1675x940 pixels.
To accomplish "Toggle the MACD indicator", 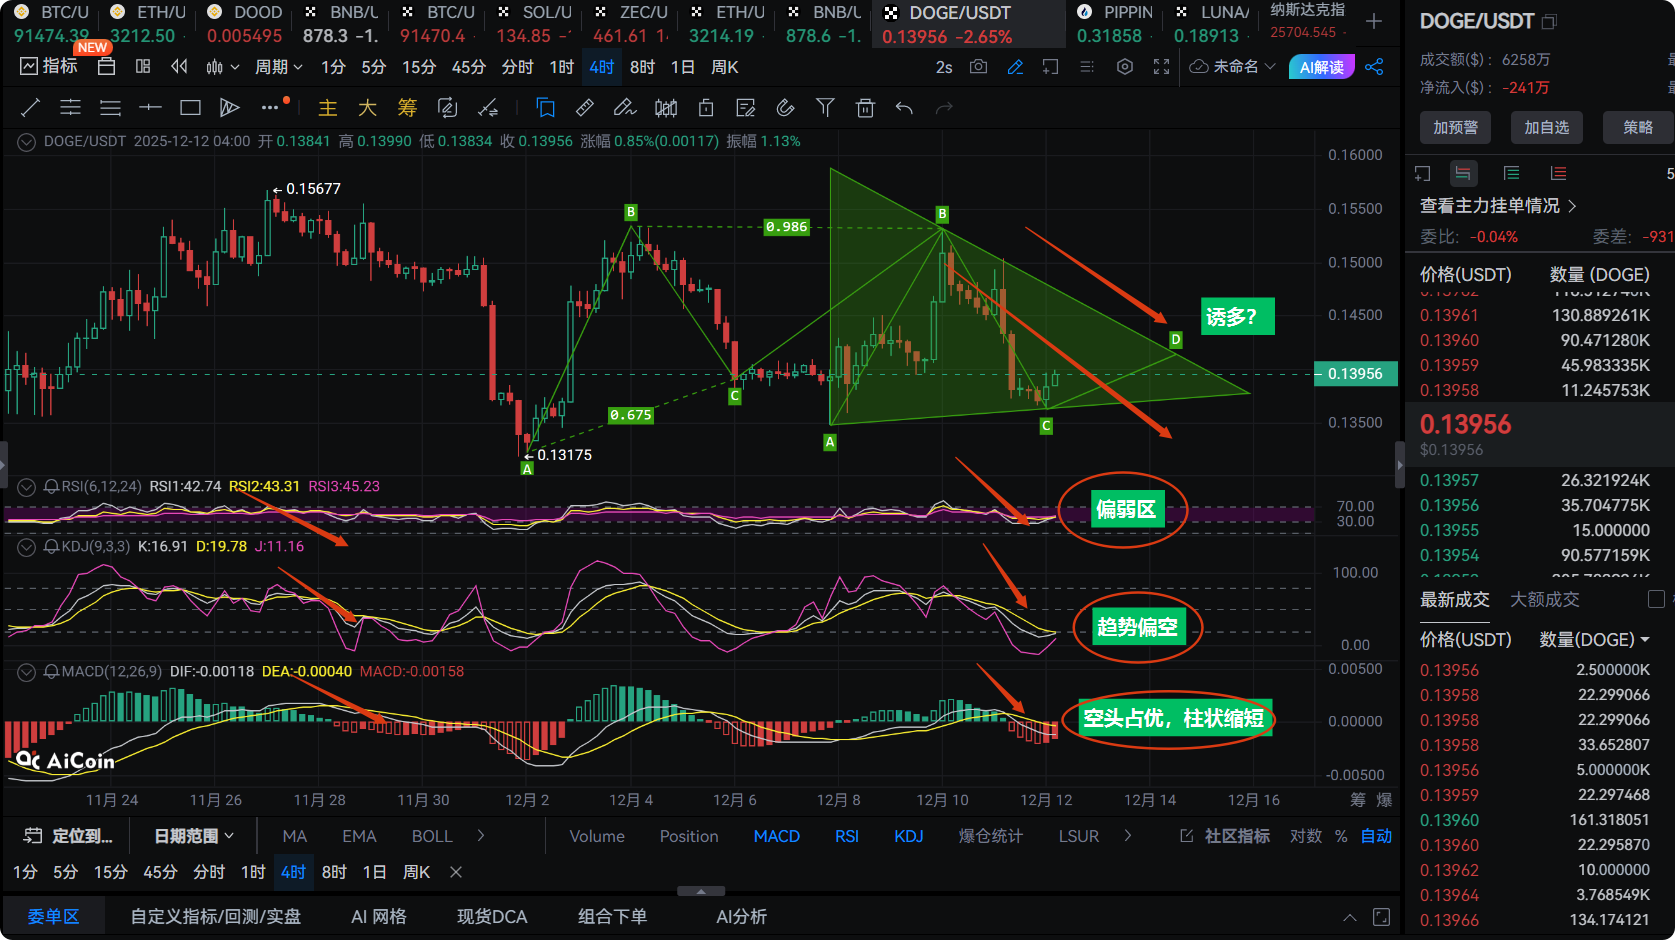I will [x=776, y=836].
